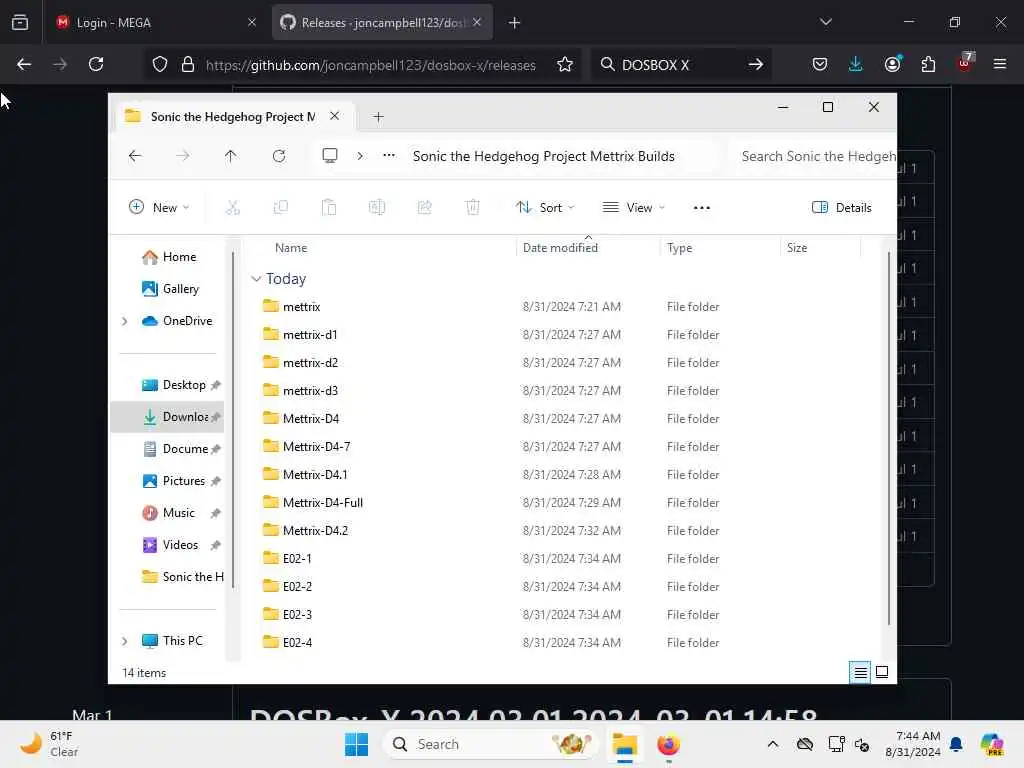Collapse the Today group
The width and height of the screenshot is (1024, 768).
[255, 279]
